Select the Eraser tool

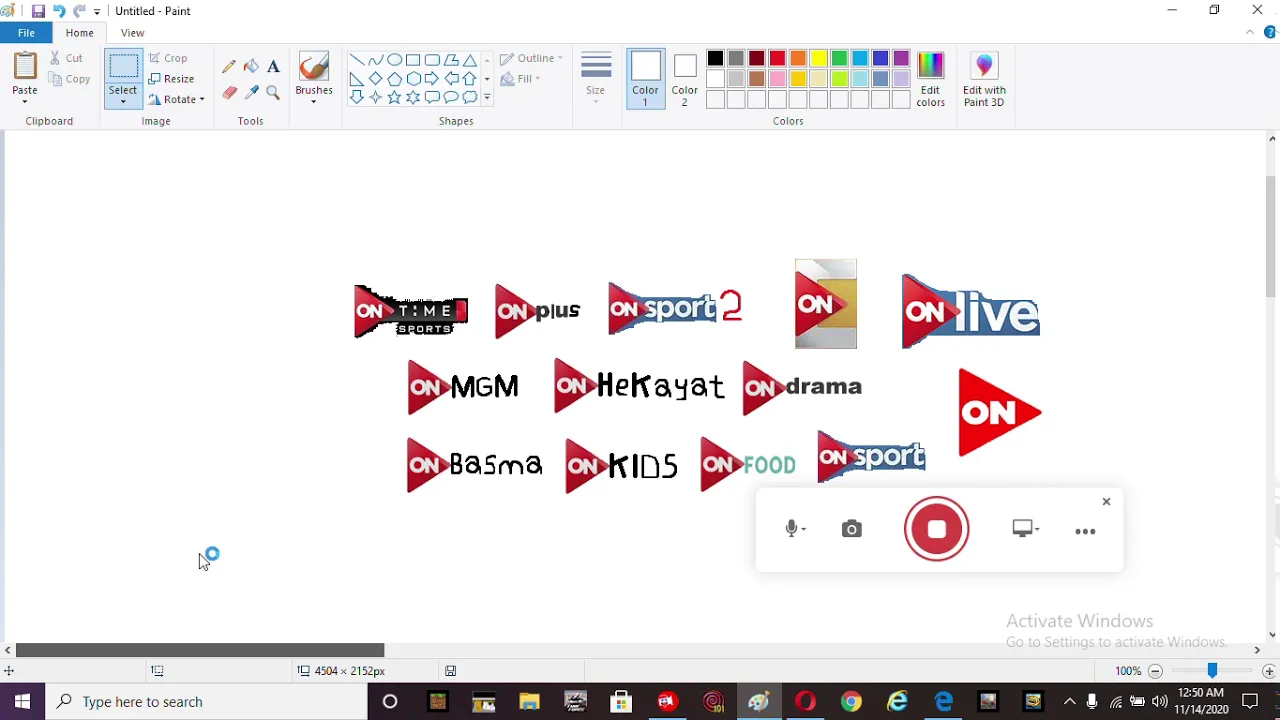(x=229, y=92)
